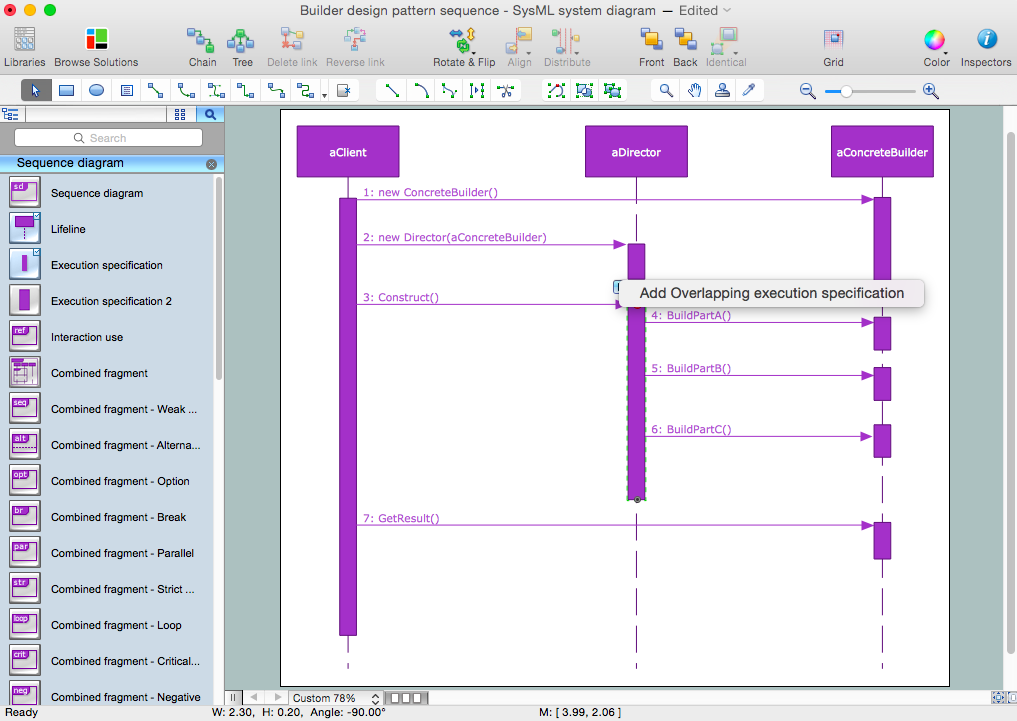The height and width of the screenshot is (721, 1017).
Task: Click the Chain connection tool
Action: pyautogui.click(x=202, y=46)
